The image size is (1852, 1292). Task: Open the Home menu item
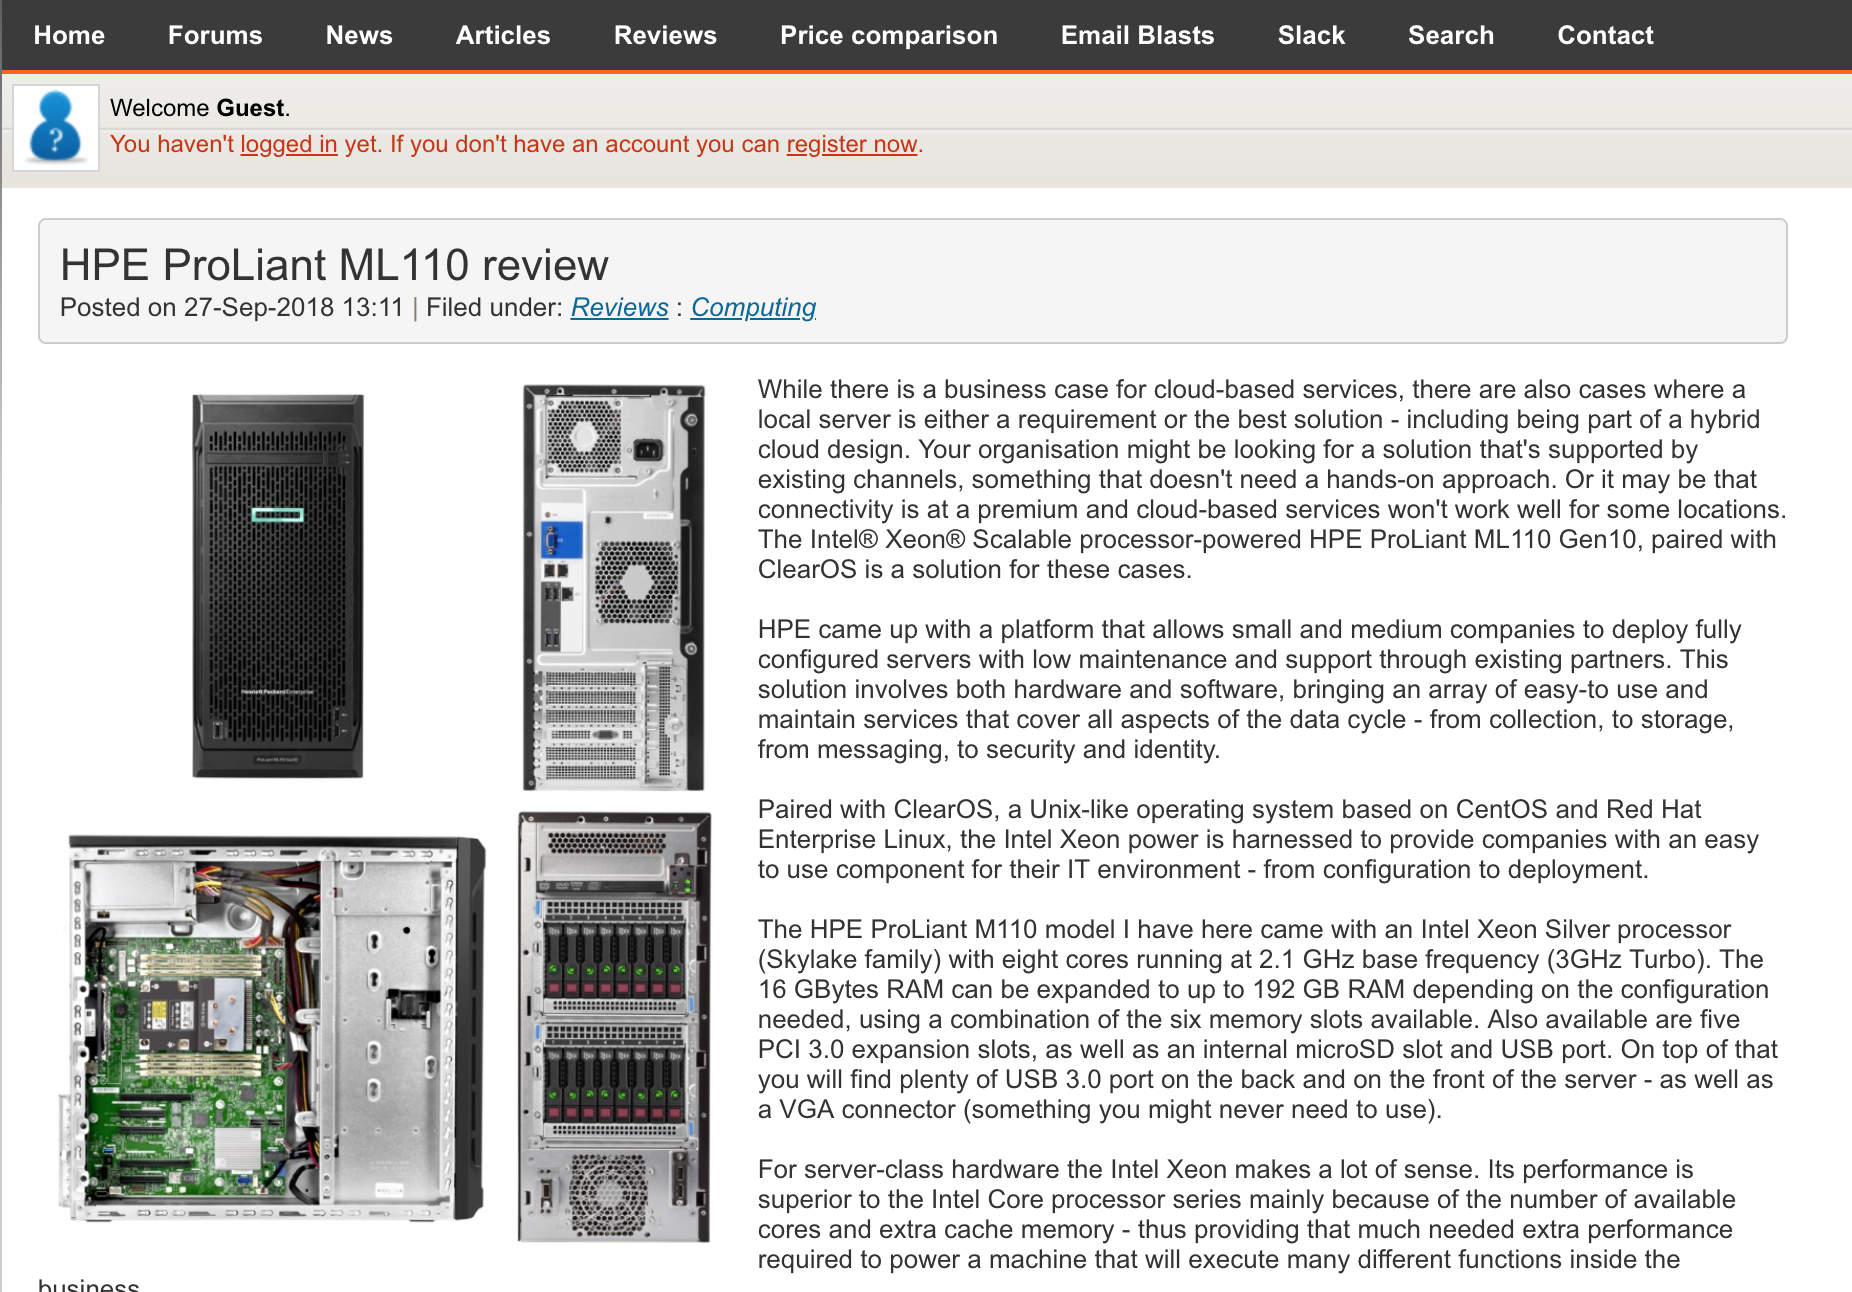69,35
